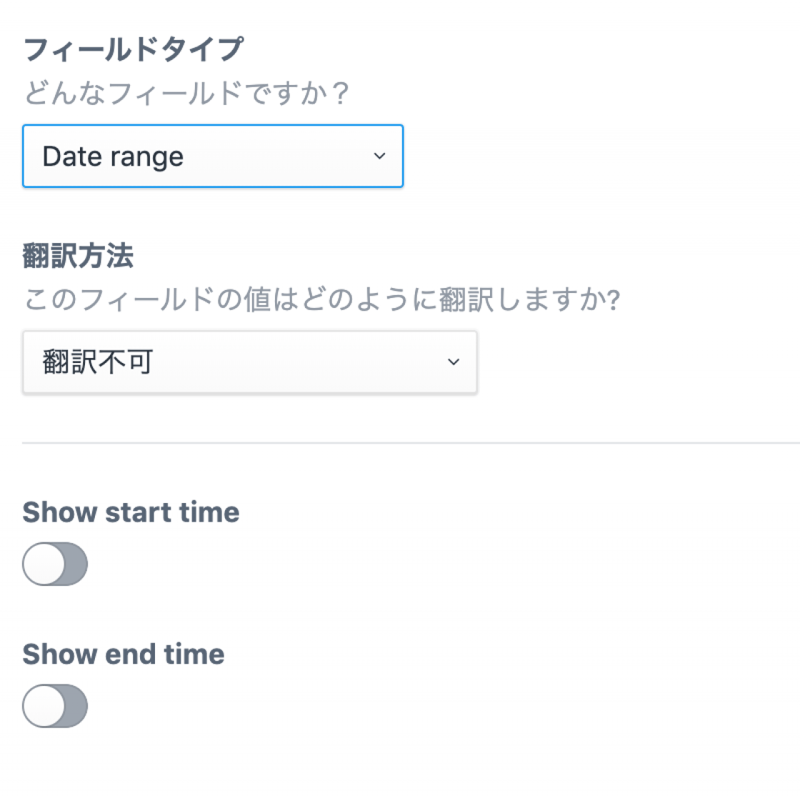Click the white knob of Show end time switch

pos(43,707)
